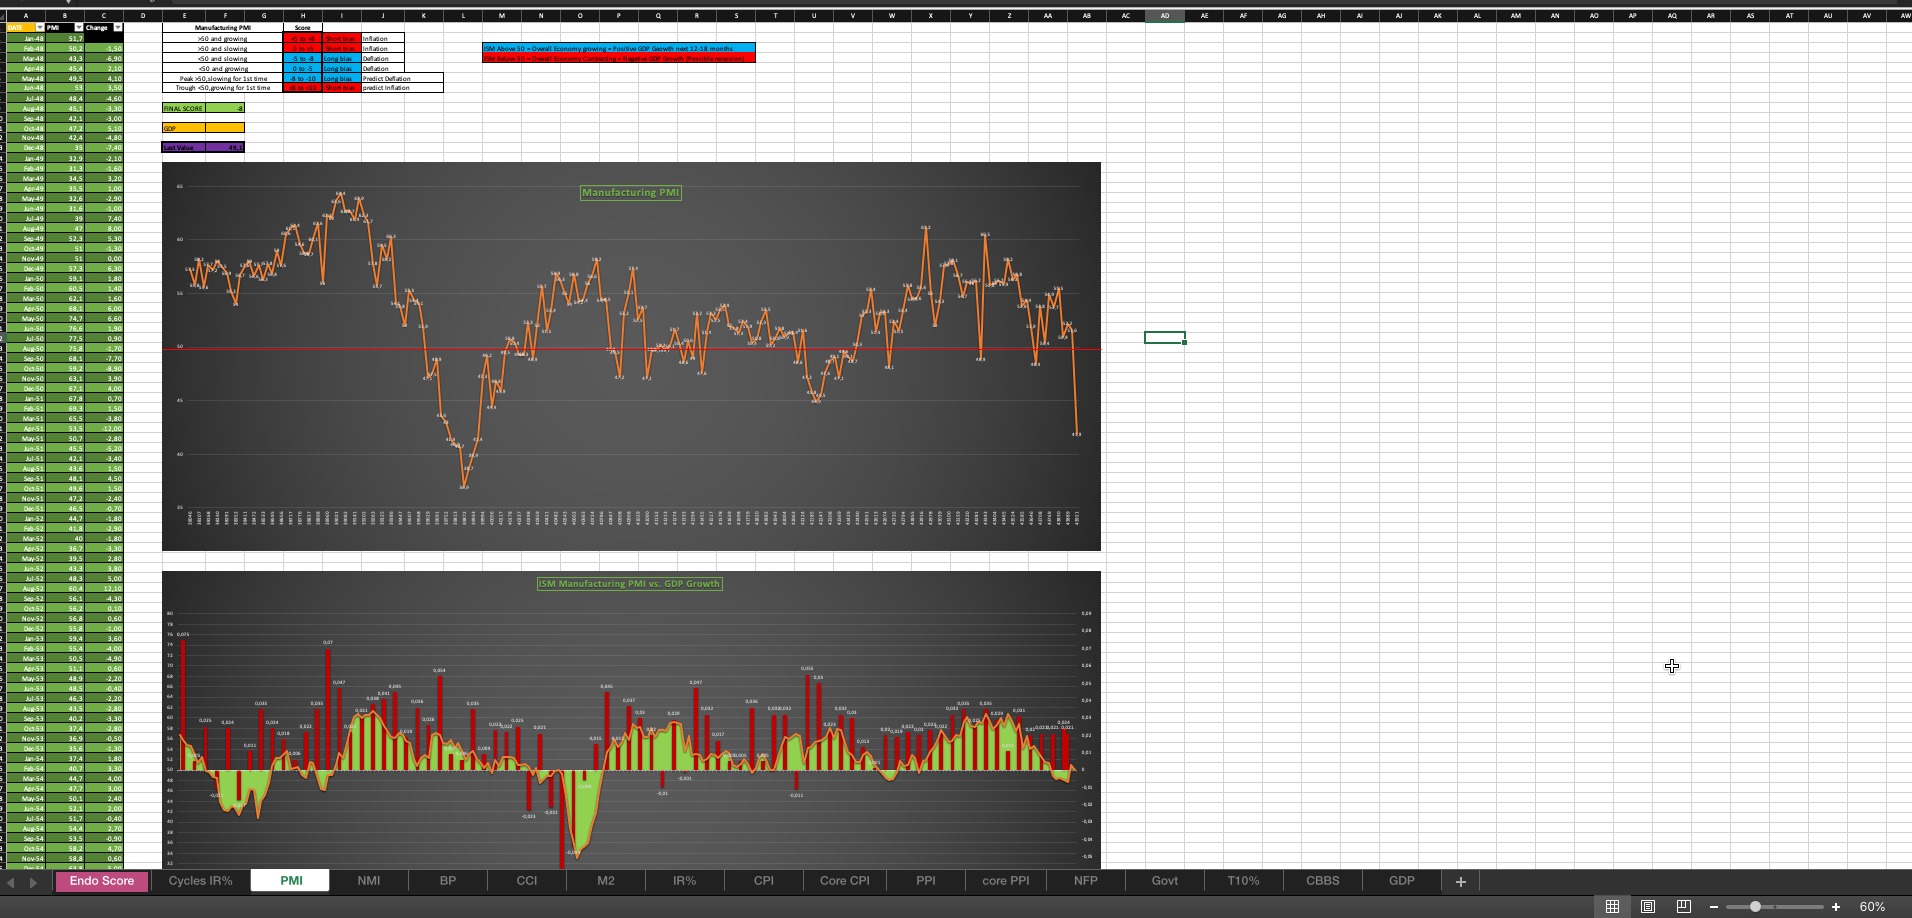Open the CBBS sheet tab

click(1323, 881)
